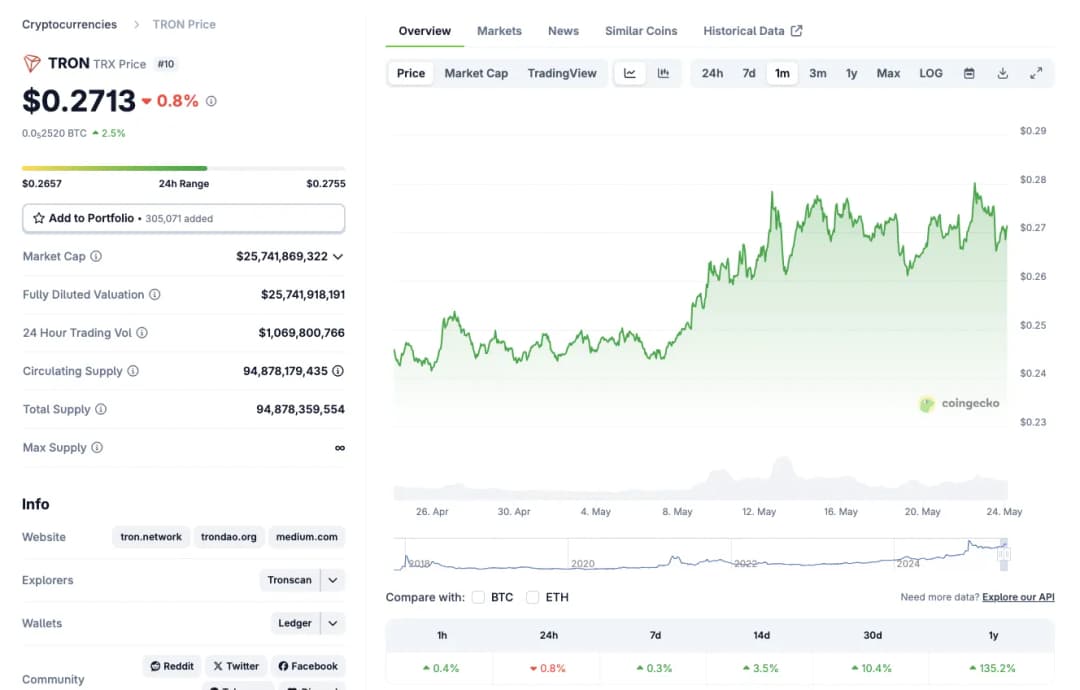The height and width of the screenshot is (690, 1080).
Task: Open Explorers dropdown next to Tronscan
Action: point(333,580)
